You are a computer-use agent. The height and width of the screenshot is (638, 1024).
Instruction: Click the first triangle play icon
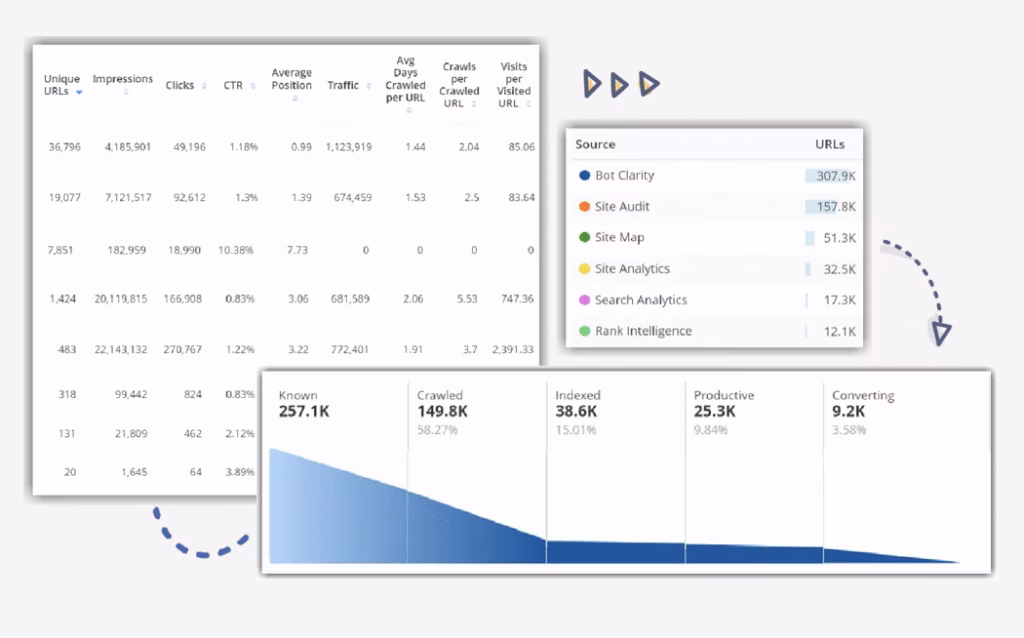tap(593, 85)
